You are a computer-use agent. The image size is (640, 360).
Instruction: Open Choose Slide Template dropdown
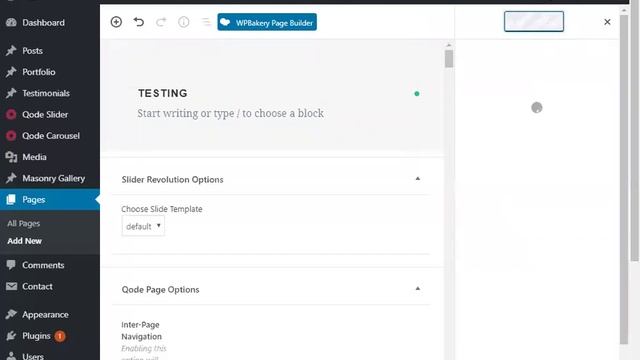click(143, 226)
